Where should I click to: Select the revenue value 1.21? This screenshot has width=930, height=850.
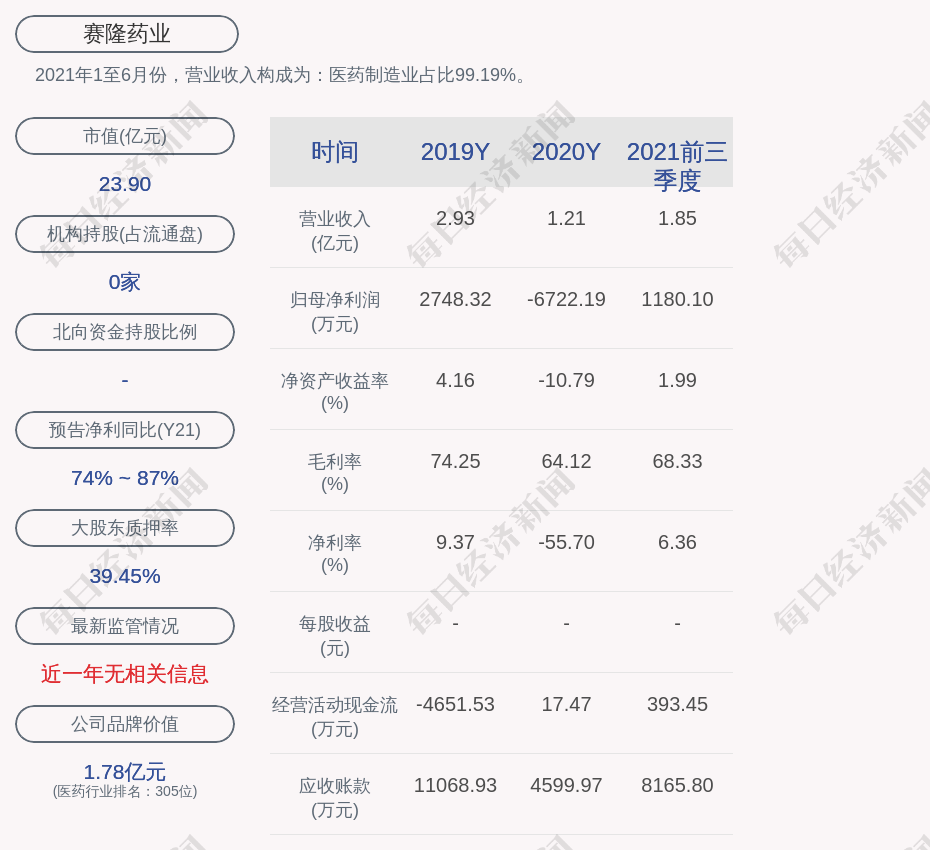pos(566,218)
